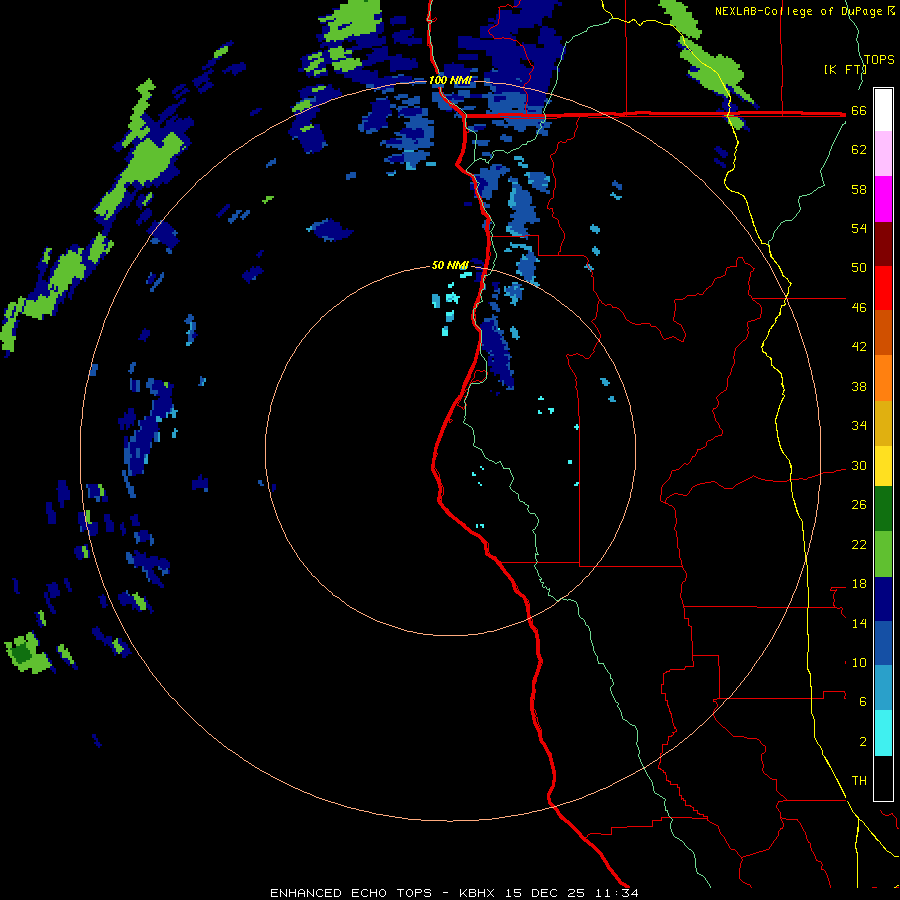Click the 66 legend value
900x900 pixels.
coord(859,110)
